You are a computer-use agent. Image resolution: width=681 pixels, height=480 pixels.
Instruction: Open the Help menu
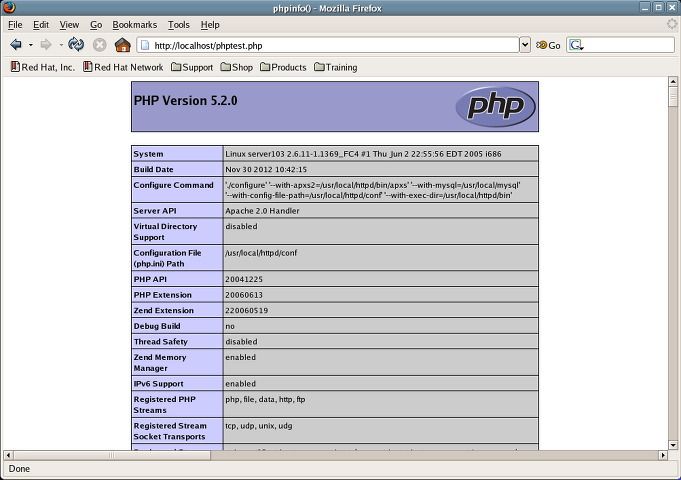tap(210, 25)
